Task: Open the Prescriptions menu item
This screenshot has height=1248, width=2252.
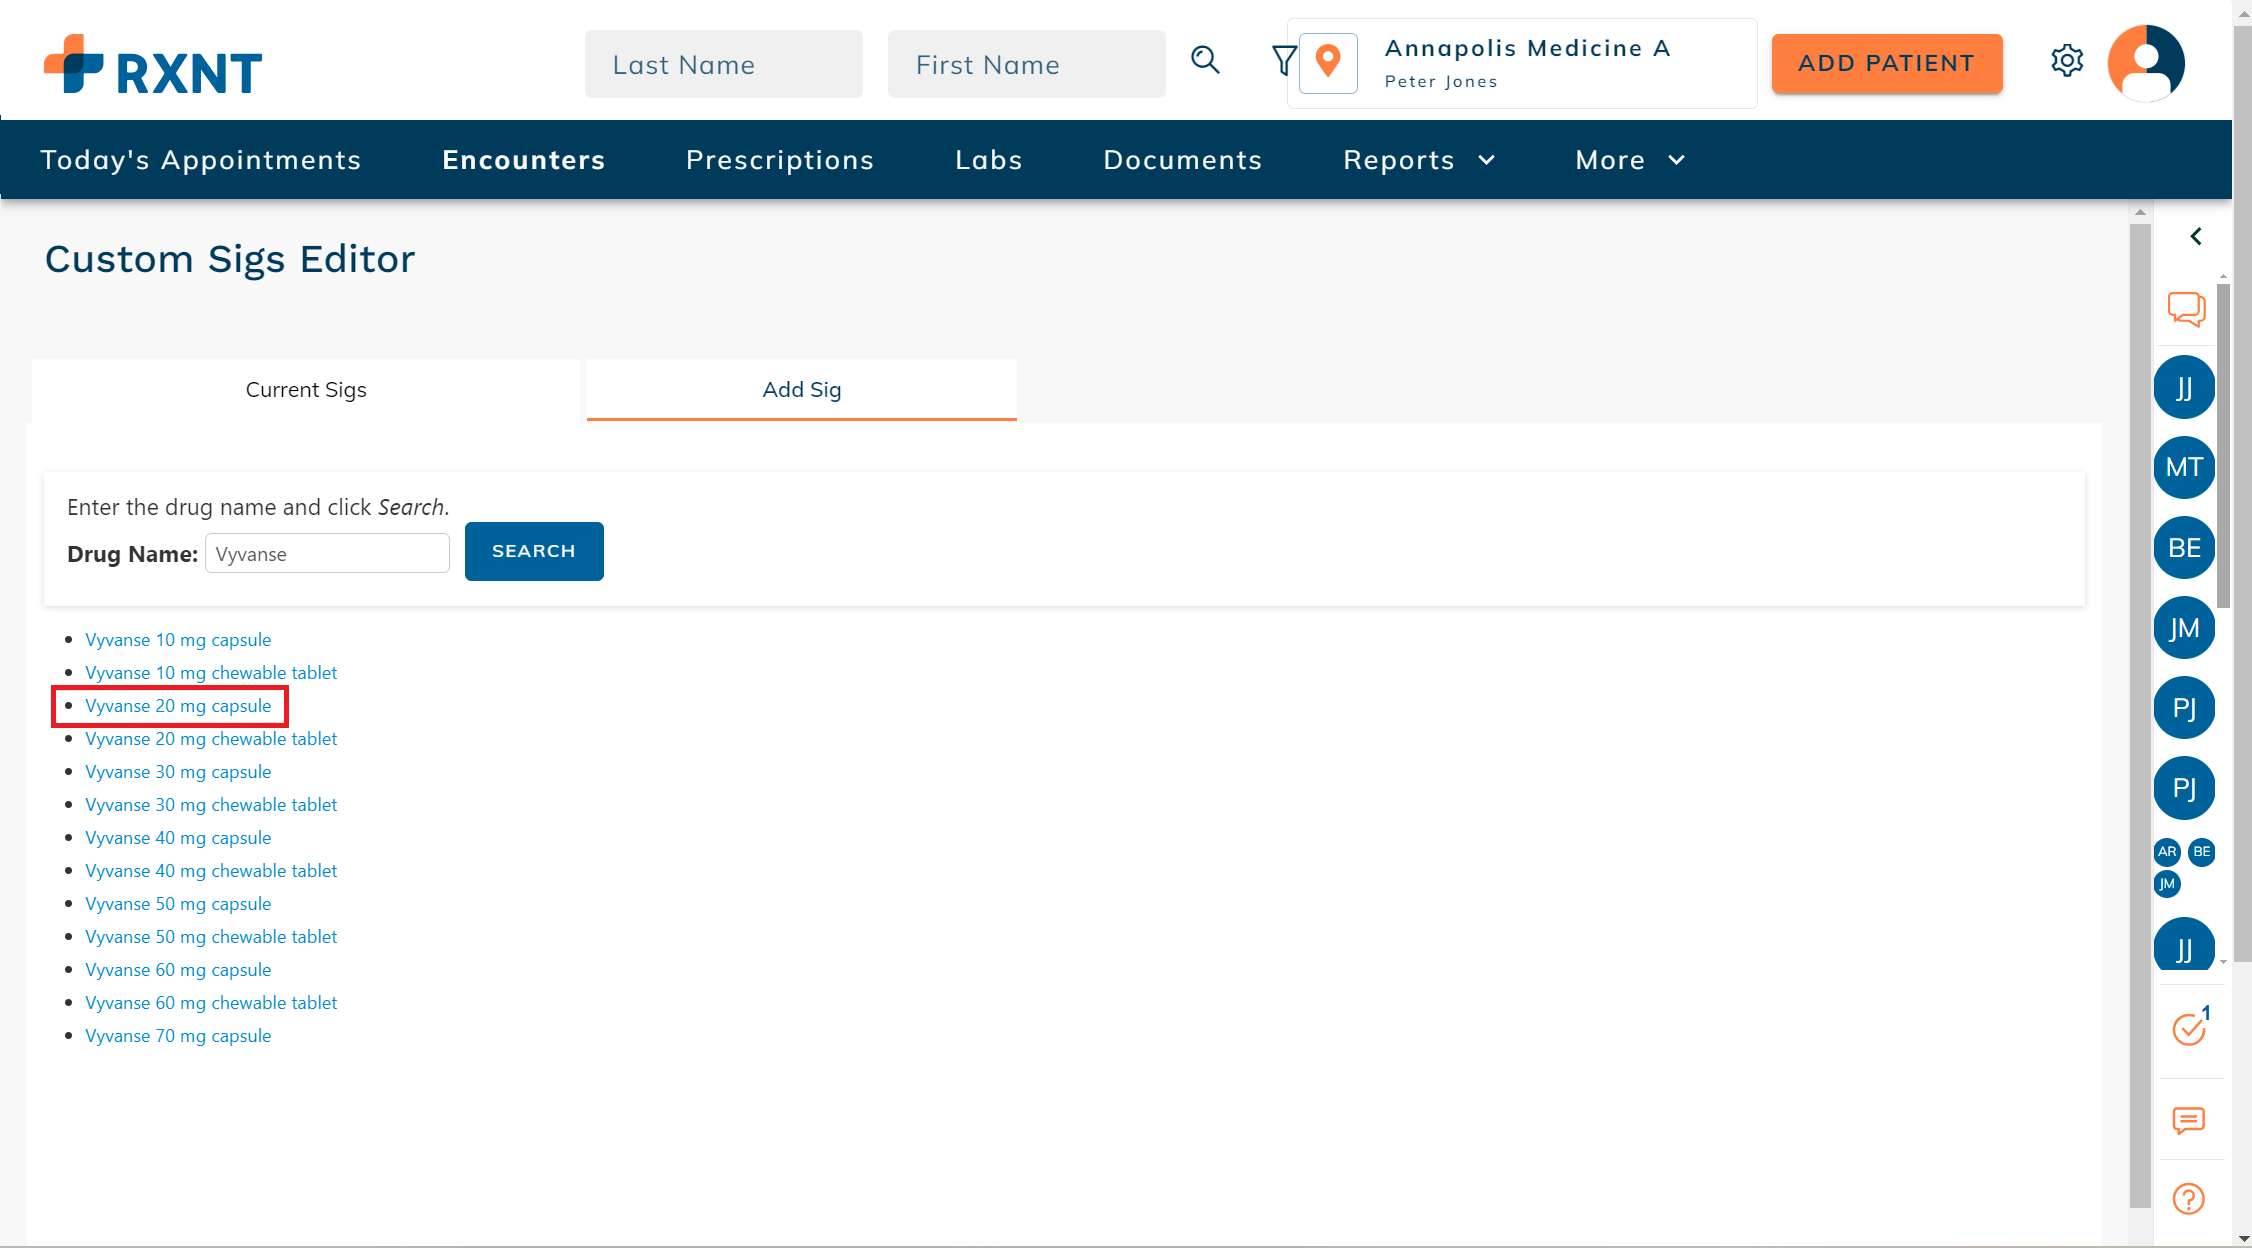Action: click(x=780, y=160)
